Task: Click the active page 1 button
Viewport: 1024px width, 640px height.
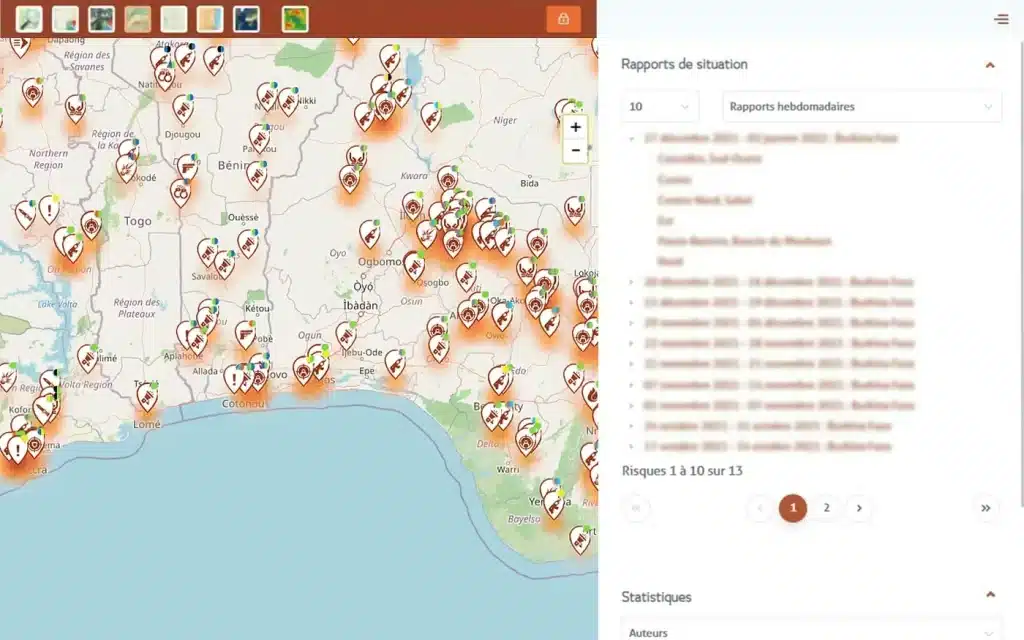Action: [x=793, y=507]
